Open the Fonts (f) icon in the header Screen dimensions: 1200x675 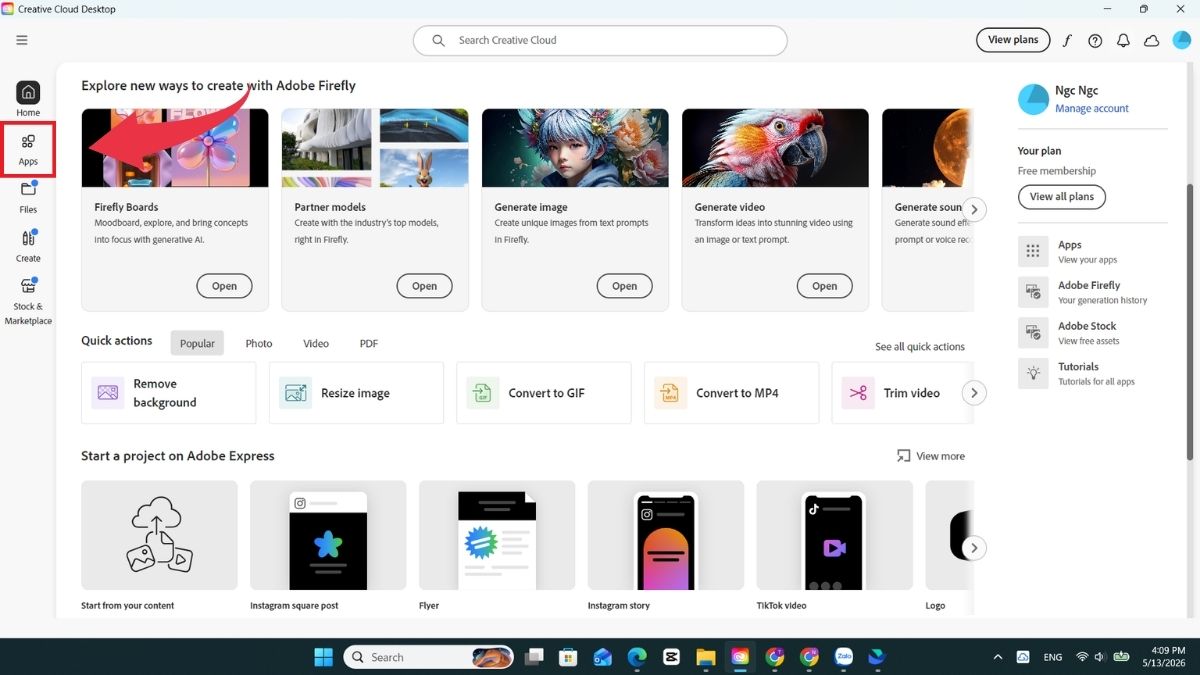point(1067,40)
